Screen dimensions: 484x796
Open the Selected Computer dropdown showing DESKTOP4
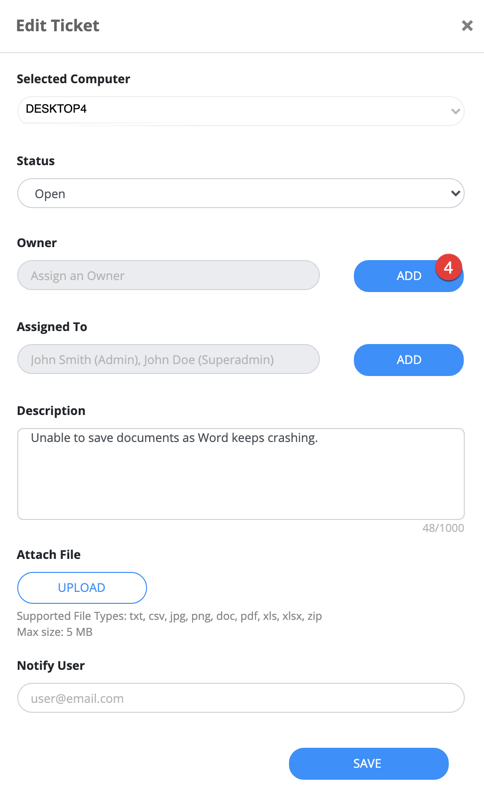click(x=241, y=111)
